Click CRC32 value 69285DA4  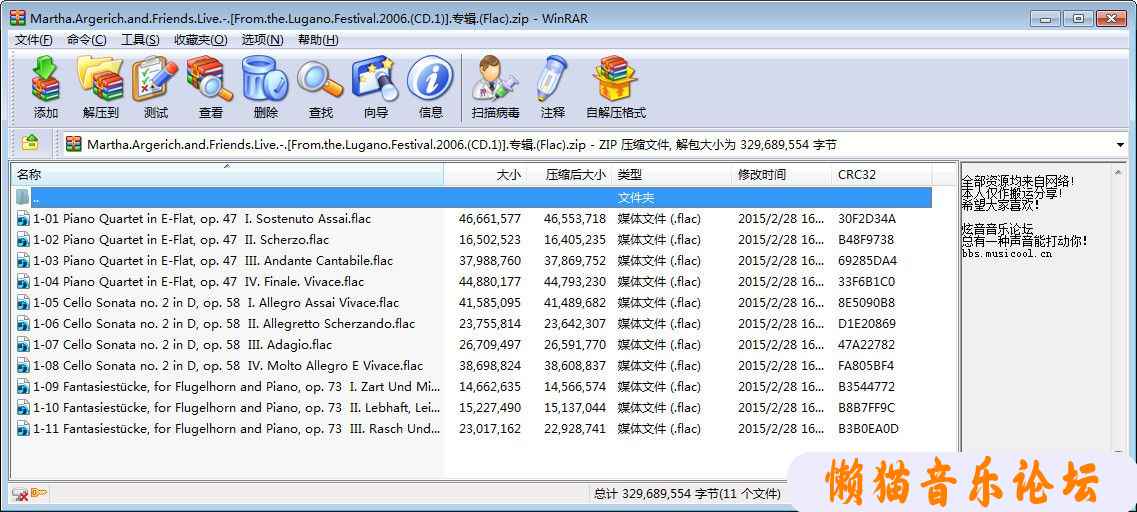867,260
